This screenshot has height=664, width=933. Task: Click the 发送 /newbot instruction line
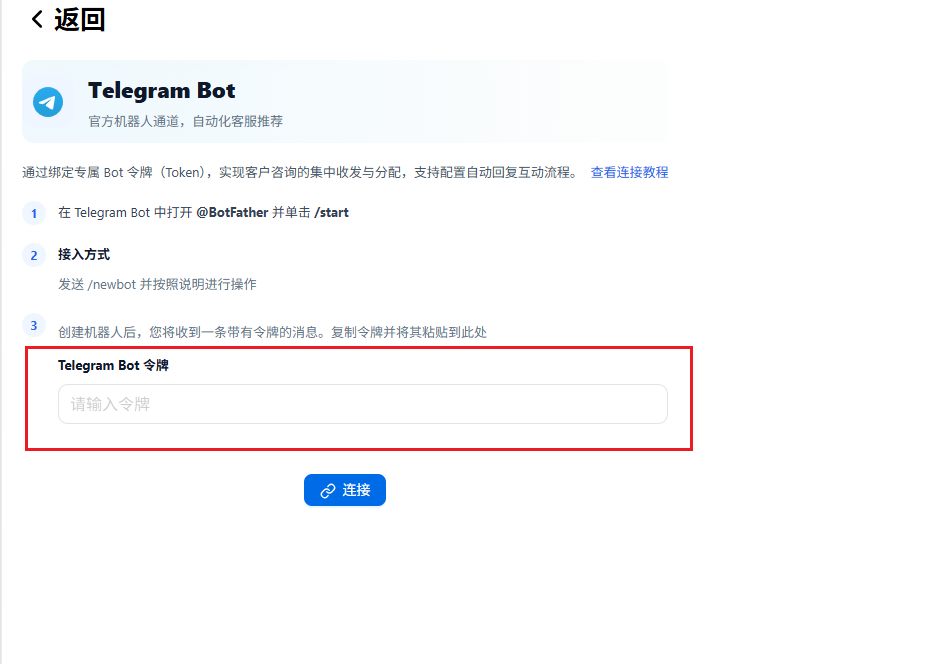click(157, 284)
